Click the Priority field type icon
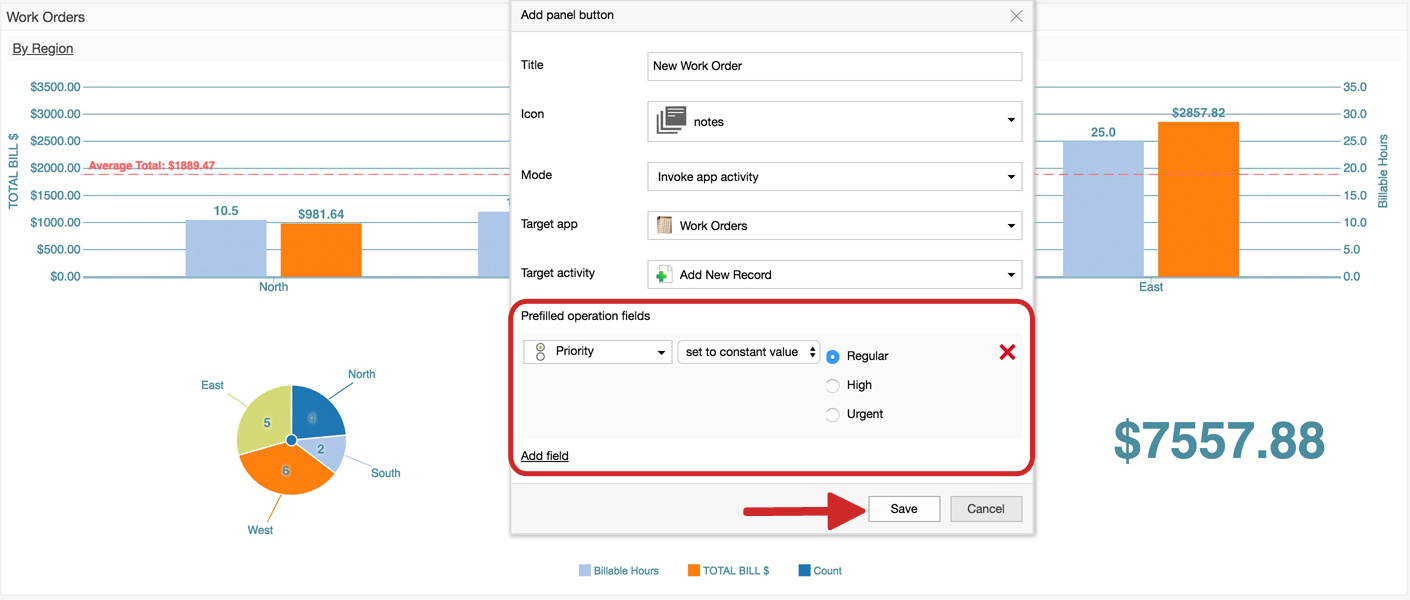Image resolution: width=1410 pixels, height=600 pixels. tap(540, 352)
